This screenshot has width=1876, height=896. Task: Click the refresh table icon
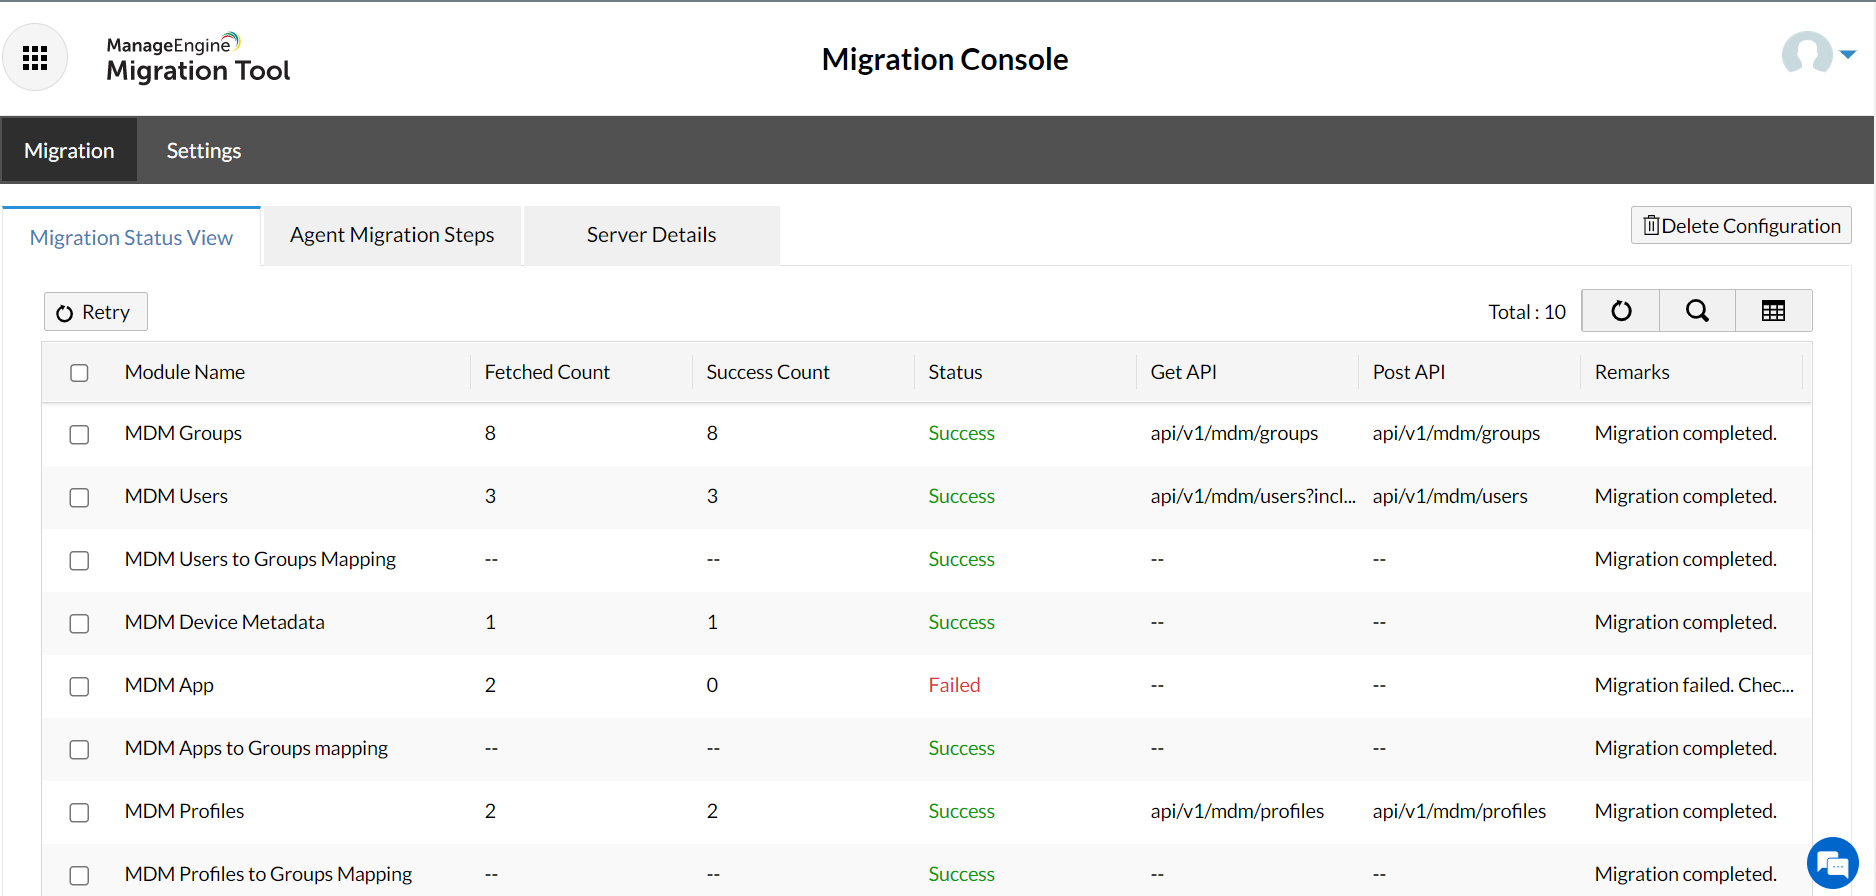point(1621,311)
